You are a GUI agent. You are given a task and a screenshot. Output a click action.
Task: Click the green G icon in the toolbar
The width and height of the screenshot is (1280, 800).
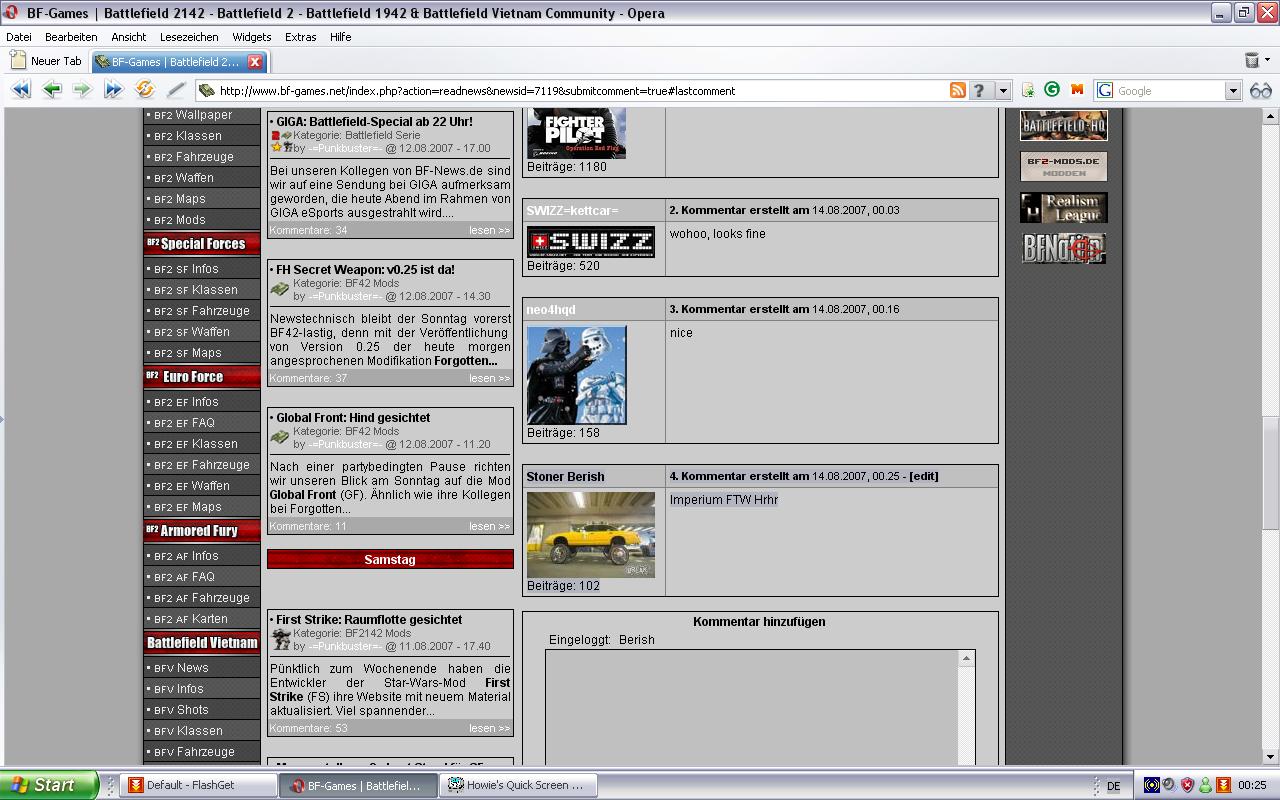[1052, 89]
